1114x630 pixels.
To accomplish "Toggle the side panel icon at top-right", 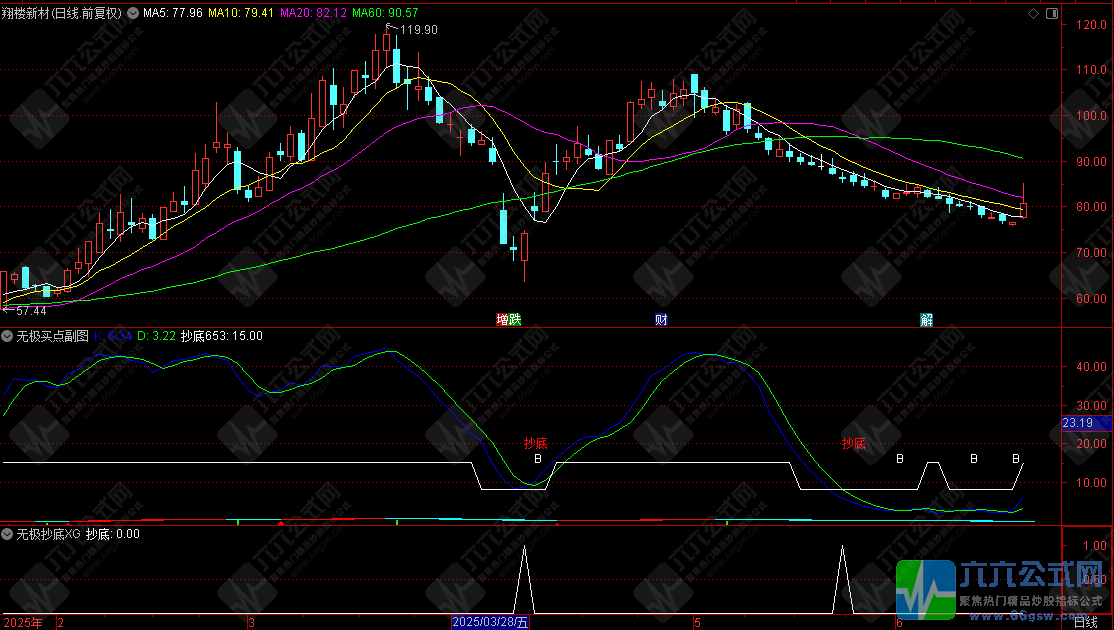I will tap(1050, 14).
